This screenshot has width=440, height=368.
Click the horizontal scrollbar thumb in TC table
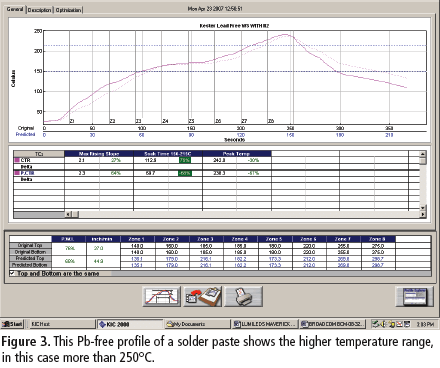pos(75,214)
